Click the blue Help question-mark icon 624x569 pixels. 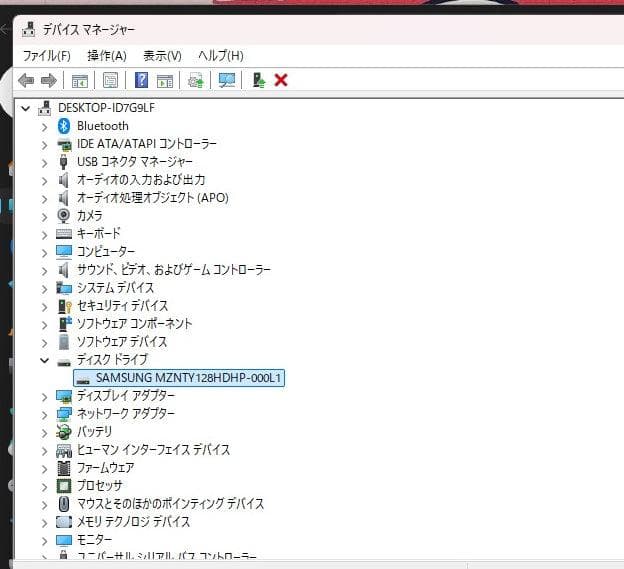click(x=141, y=80)
